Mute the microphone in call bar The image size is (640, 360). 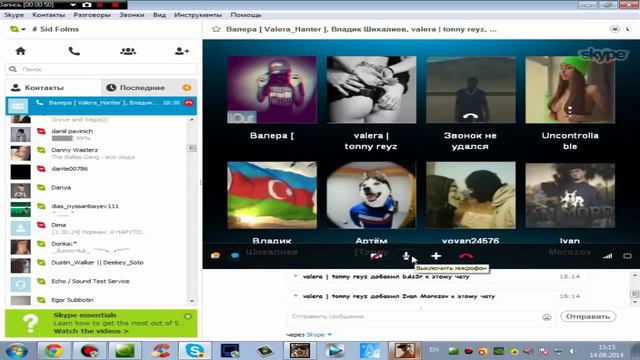(406, 256)
